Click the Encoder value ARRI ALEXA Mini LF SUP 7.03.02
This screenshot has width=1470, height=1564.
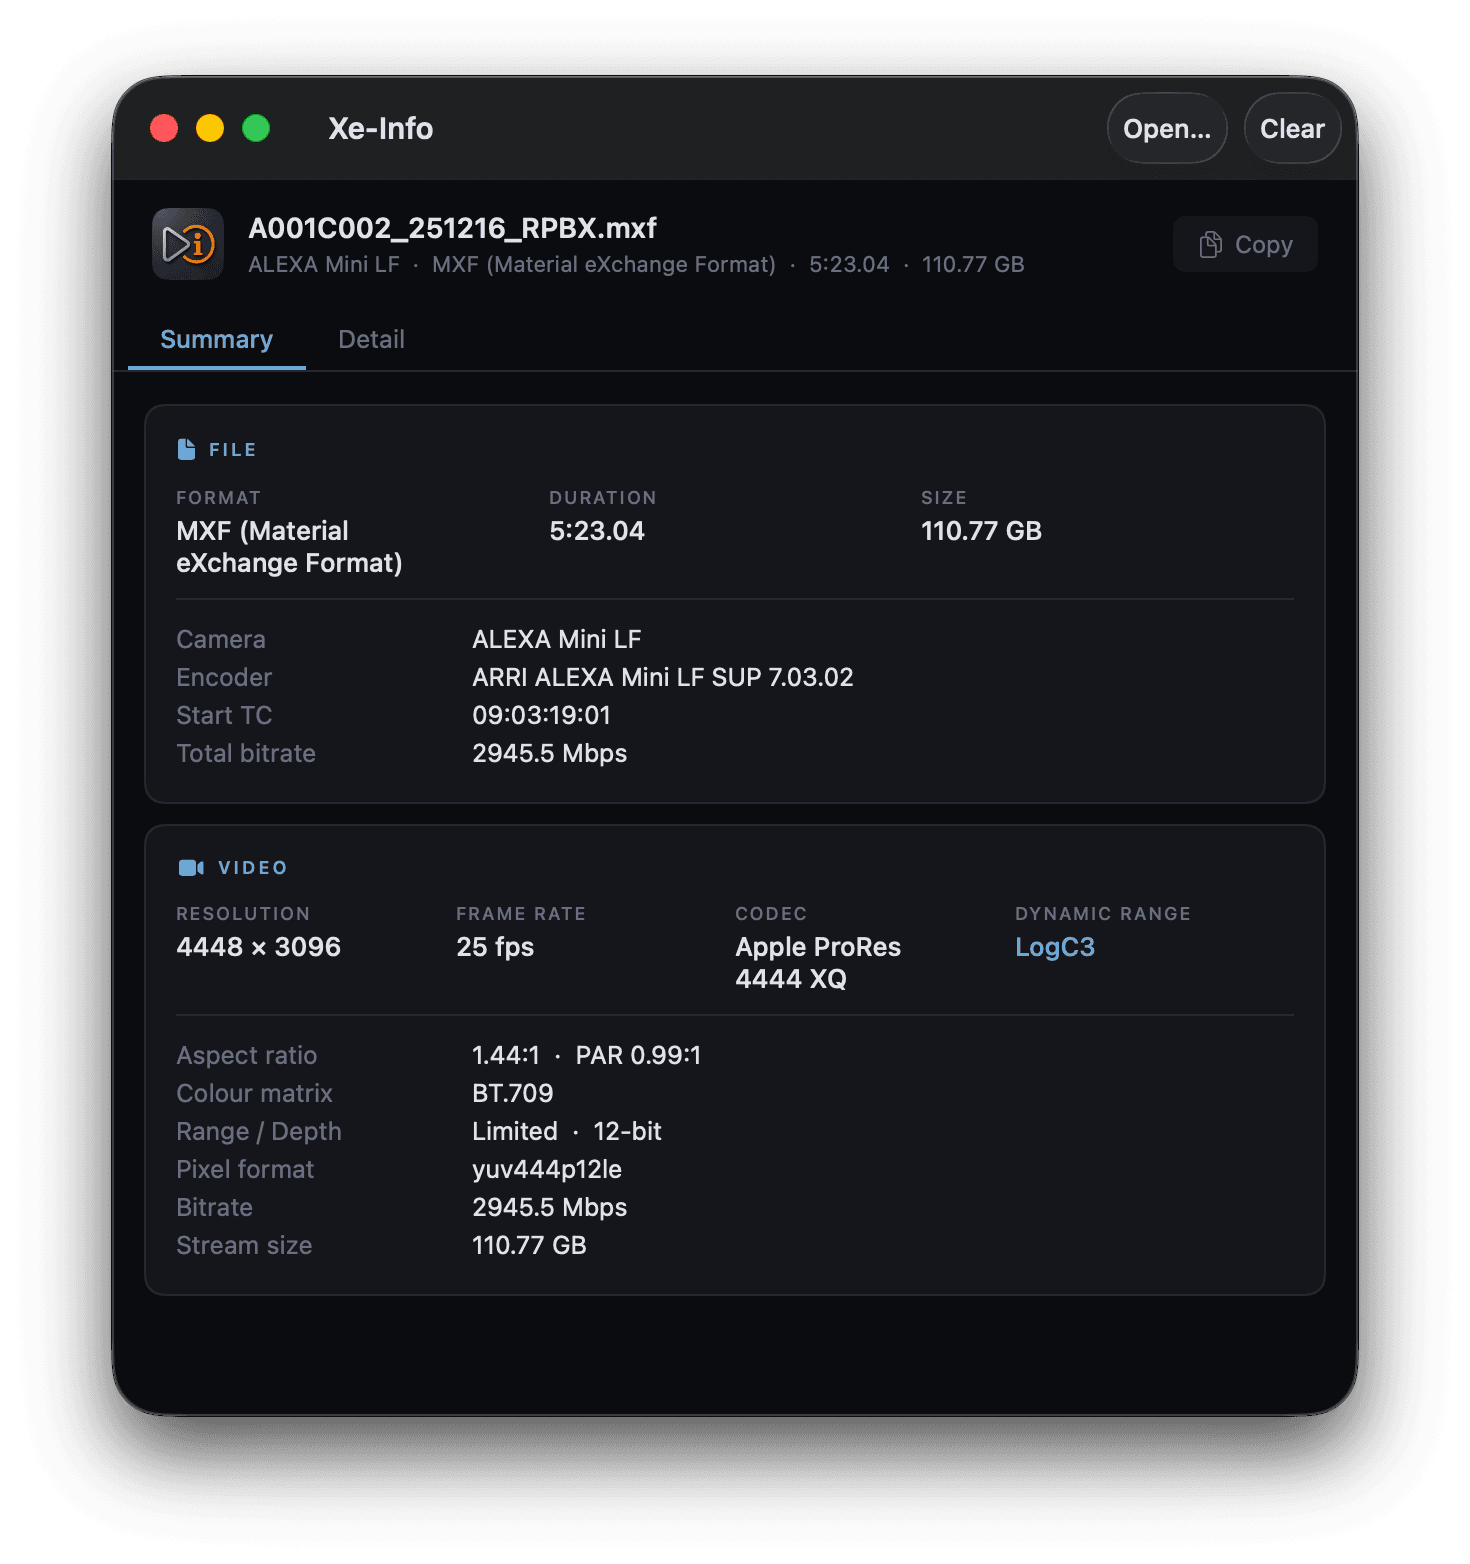pyautogui.click(x=663, y=677)
